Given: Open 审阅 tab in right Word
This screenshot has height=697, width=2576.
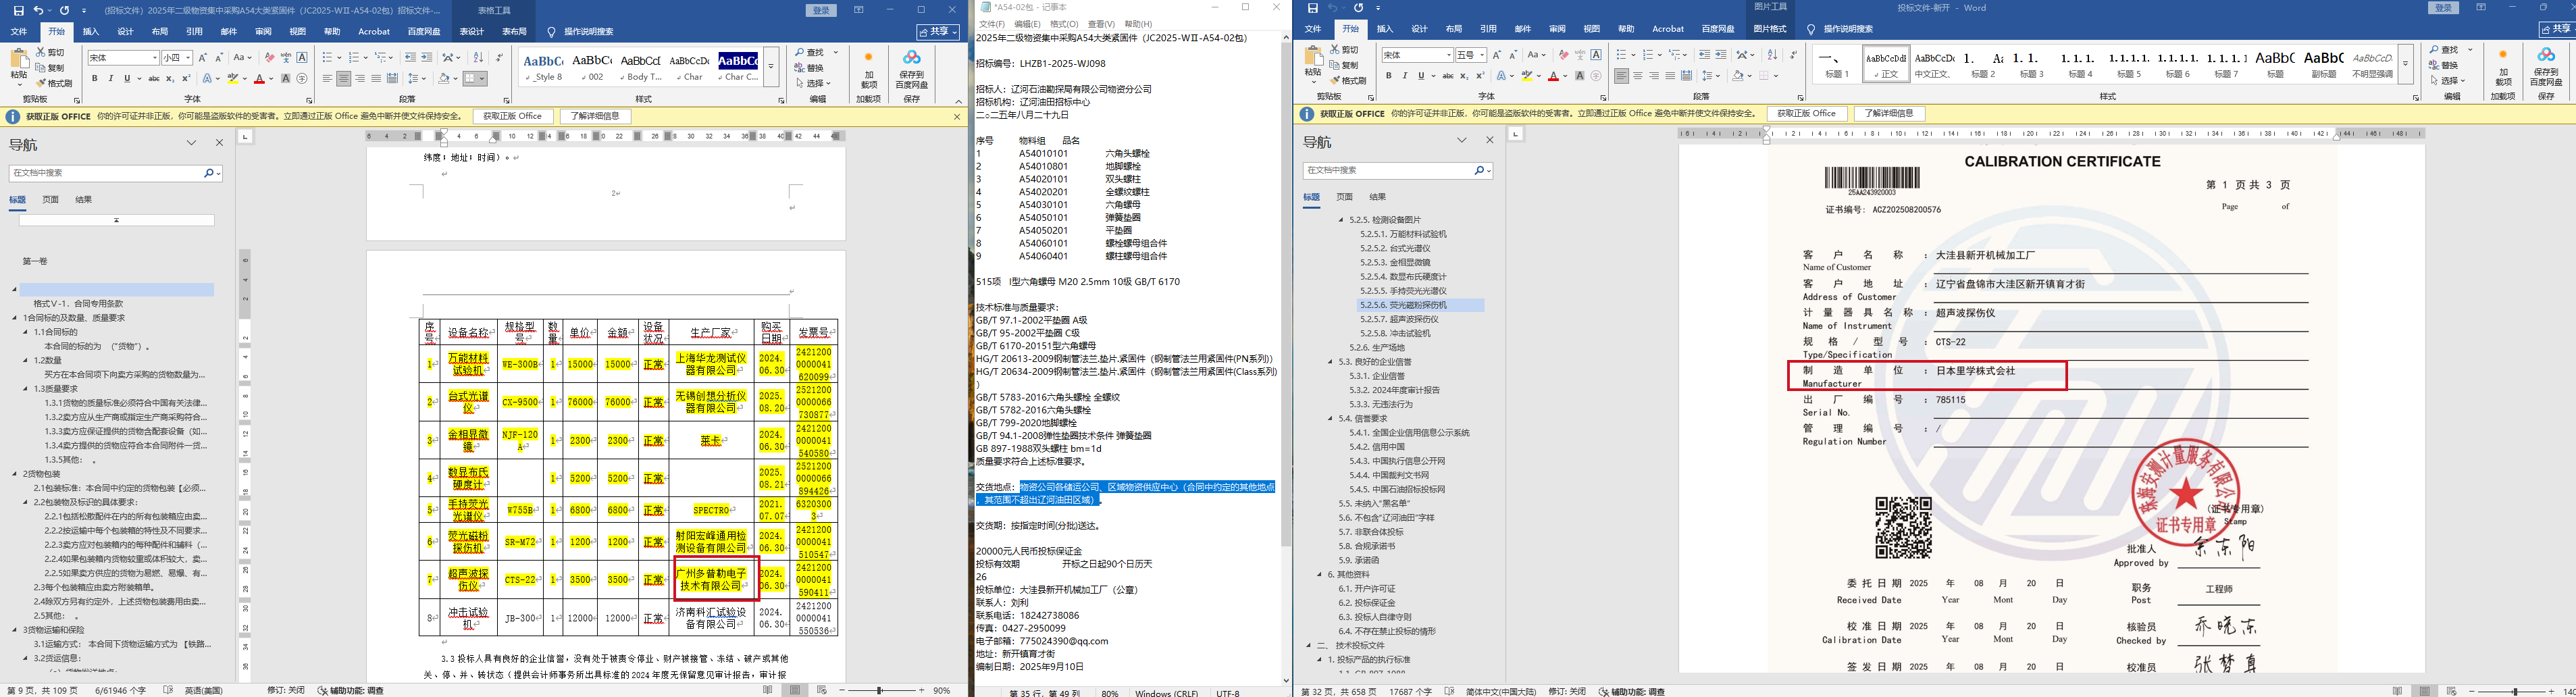Looking at the screenshot, I should point(1557,29).
